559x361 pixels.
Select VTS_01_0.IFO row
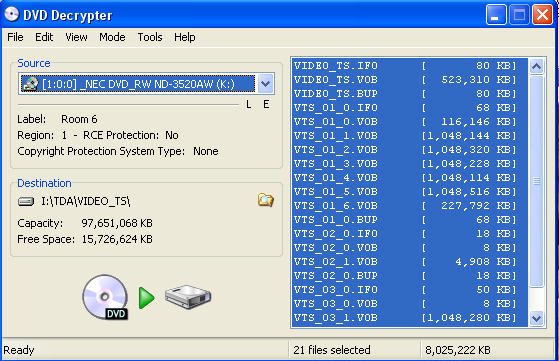tap(410, 108)
